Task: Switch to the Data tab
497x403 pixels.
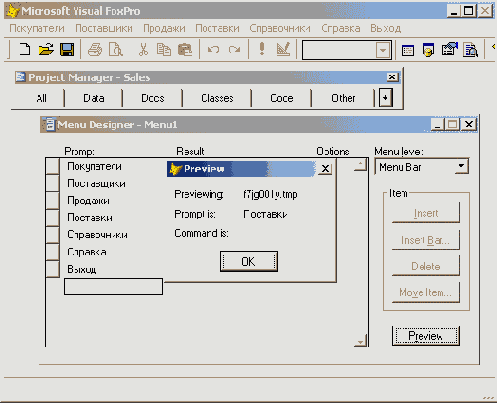Action: tap(94, 98)
